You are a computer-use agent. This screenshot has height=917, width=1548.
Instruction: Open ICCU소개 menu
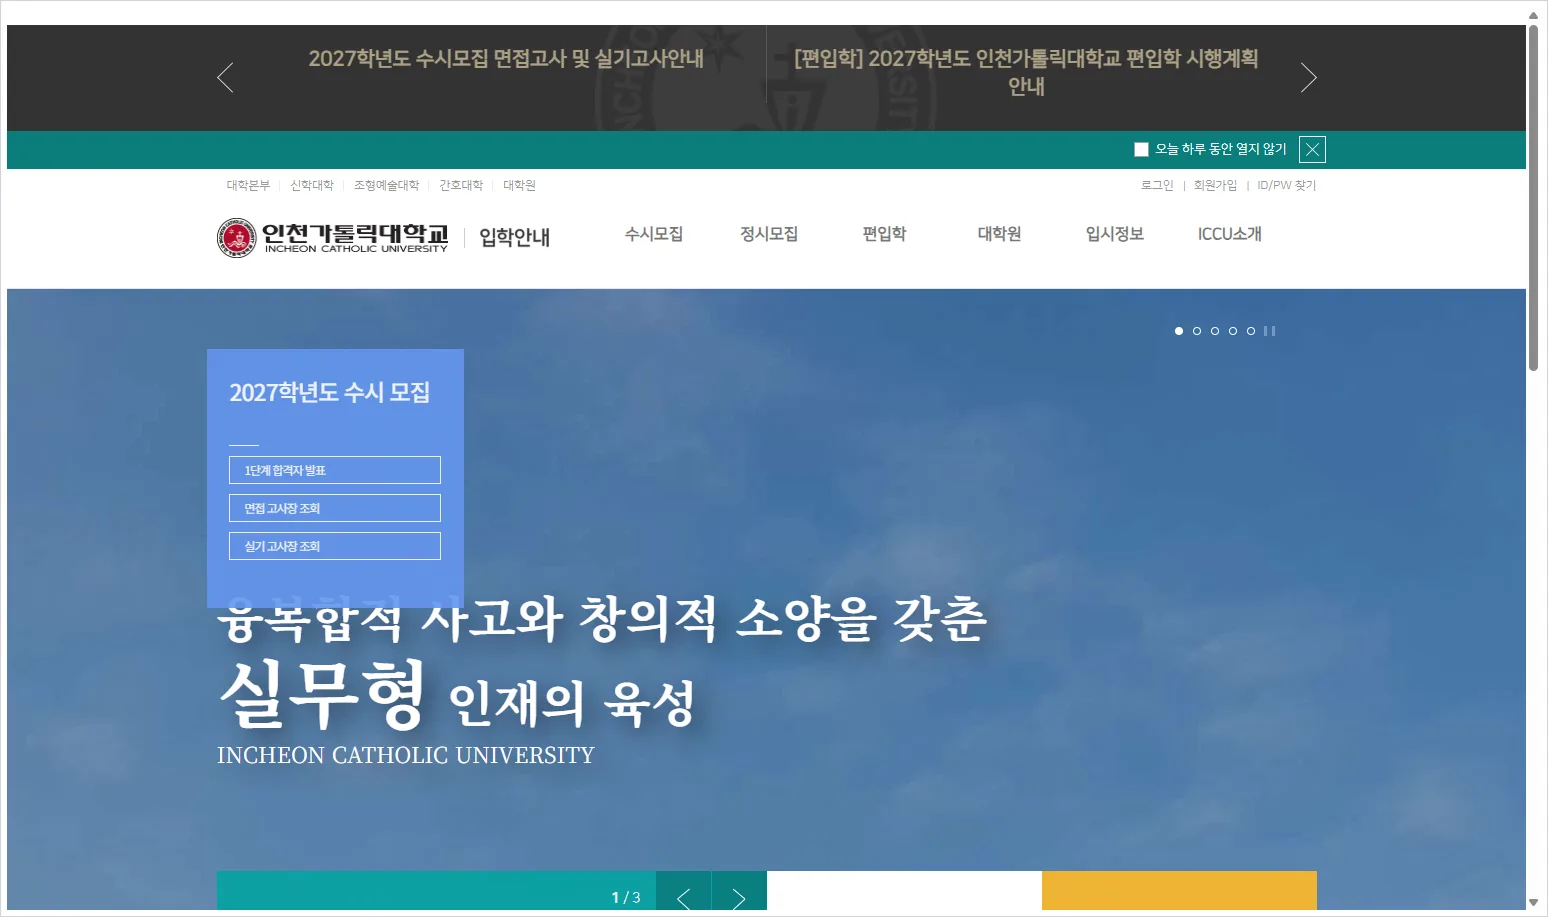click(1230, 234)
